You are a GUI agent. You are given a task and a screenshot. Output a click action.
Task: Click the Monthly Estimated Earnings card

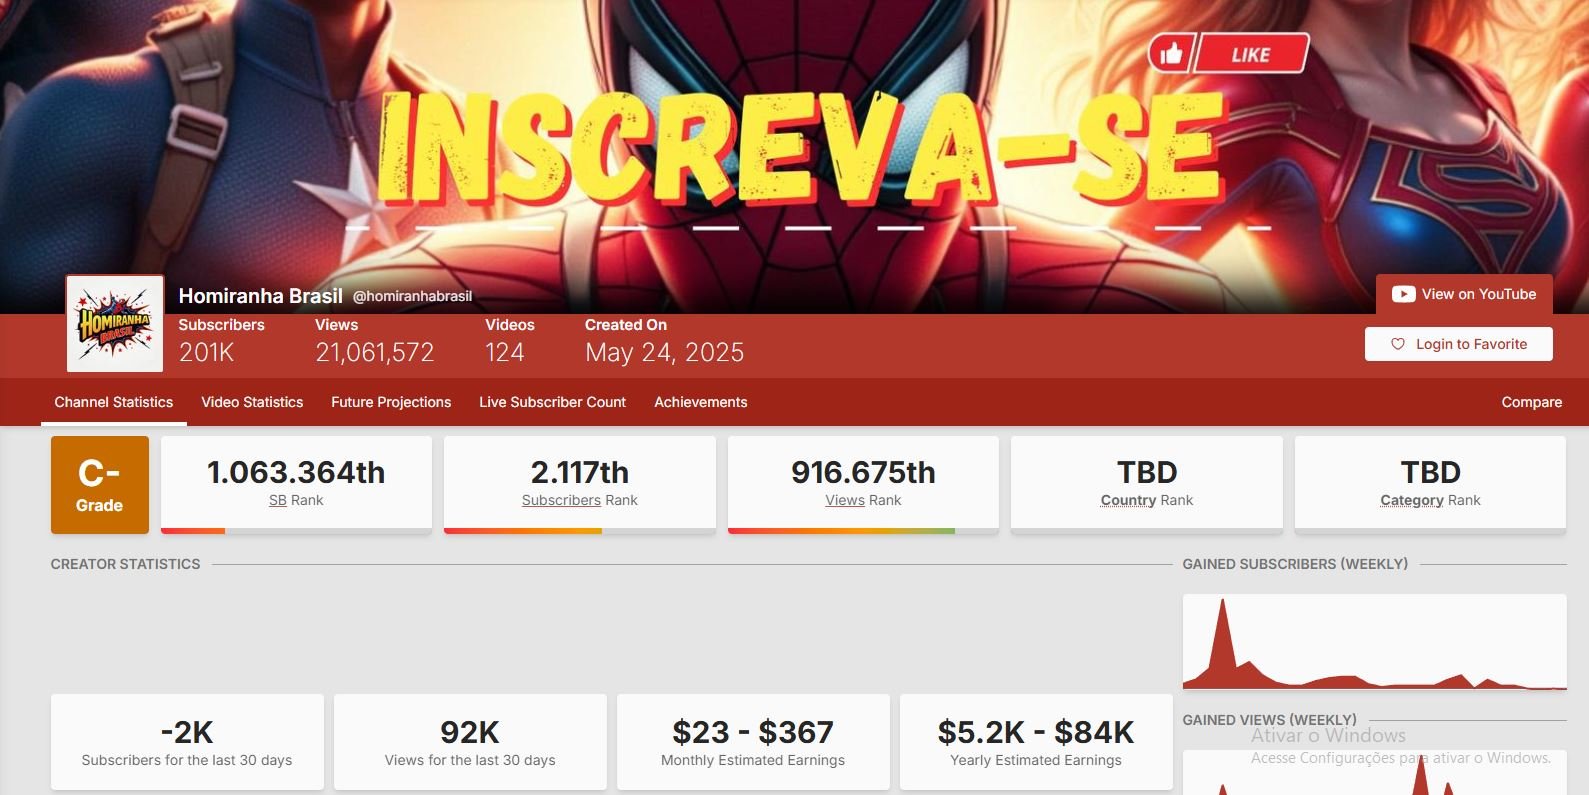click(753, 742)
